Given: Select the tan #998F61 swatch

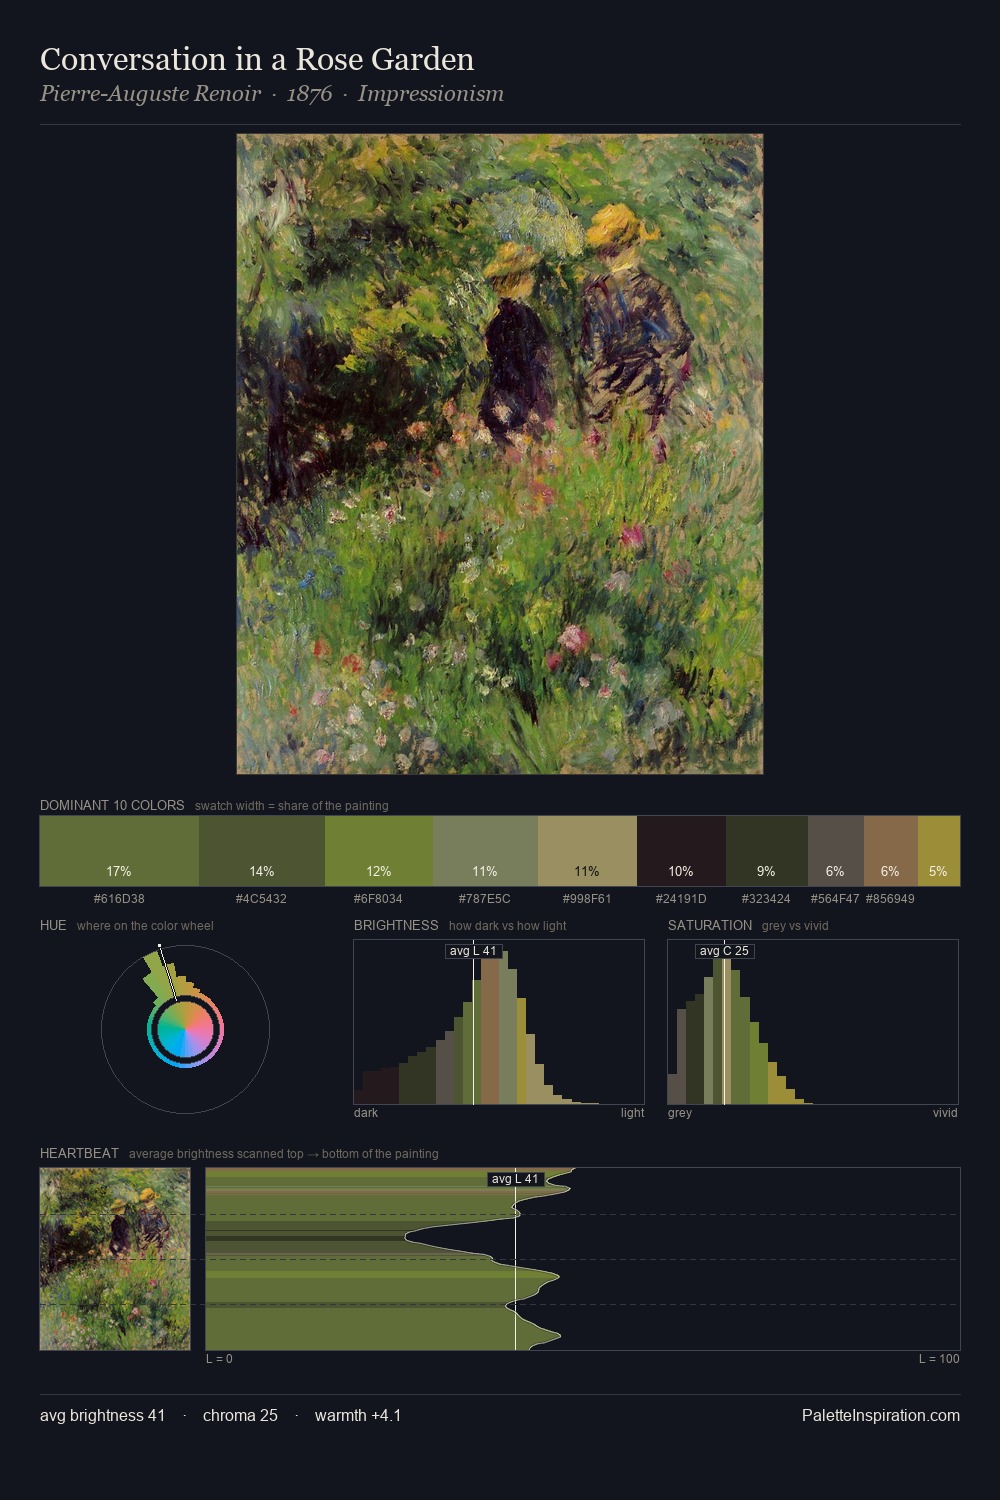Looking at the screenshot, I should (x=587, y=851).
